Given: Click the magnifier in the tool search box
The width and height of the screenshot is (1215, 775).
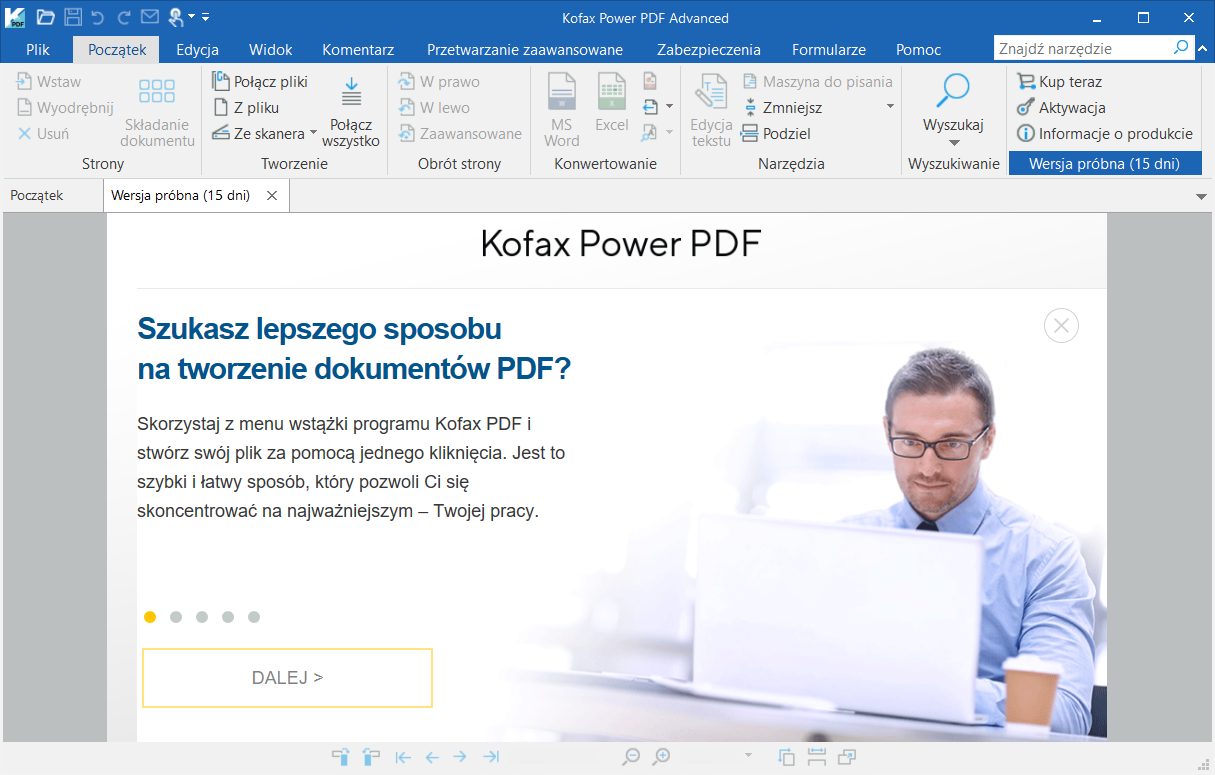Looking at the screenshot, I should tap(1181, 47).
